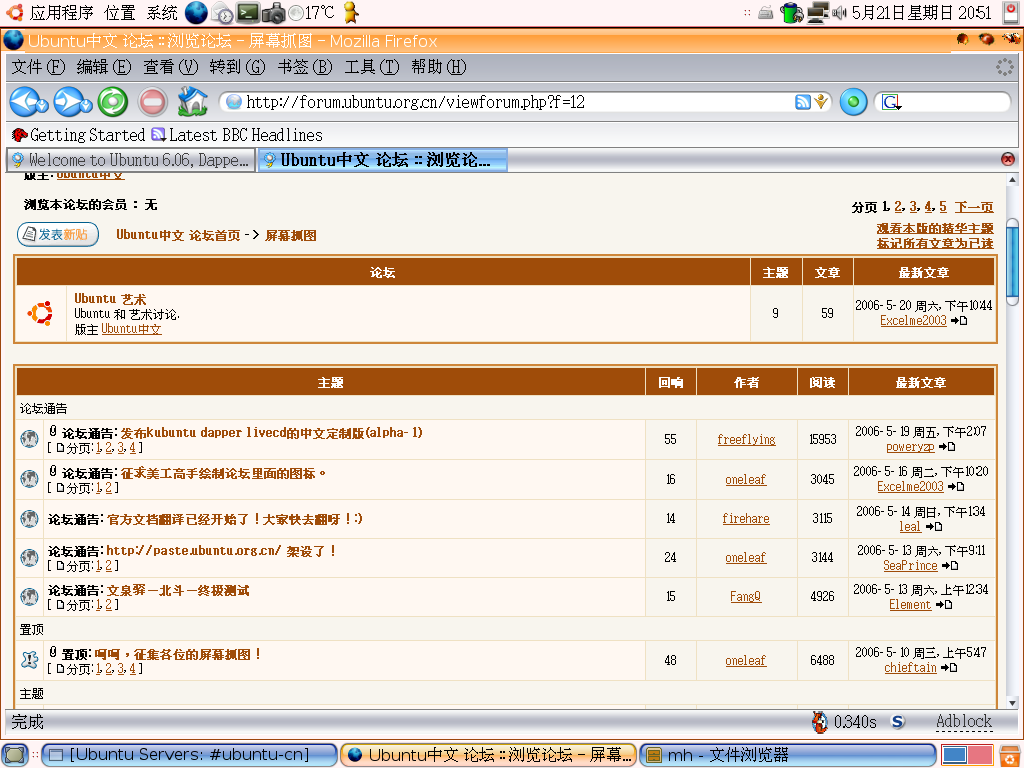Click the address bar URL field
1024x768 pixels.
516,102
